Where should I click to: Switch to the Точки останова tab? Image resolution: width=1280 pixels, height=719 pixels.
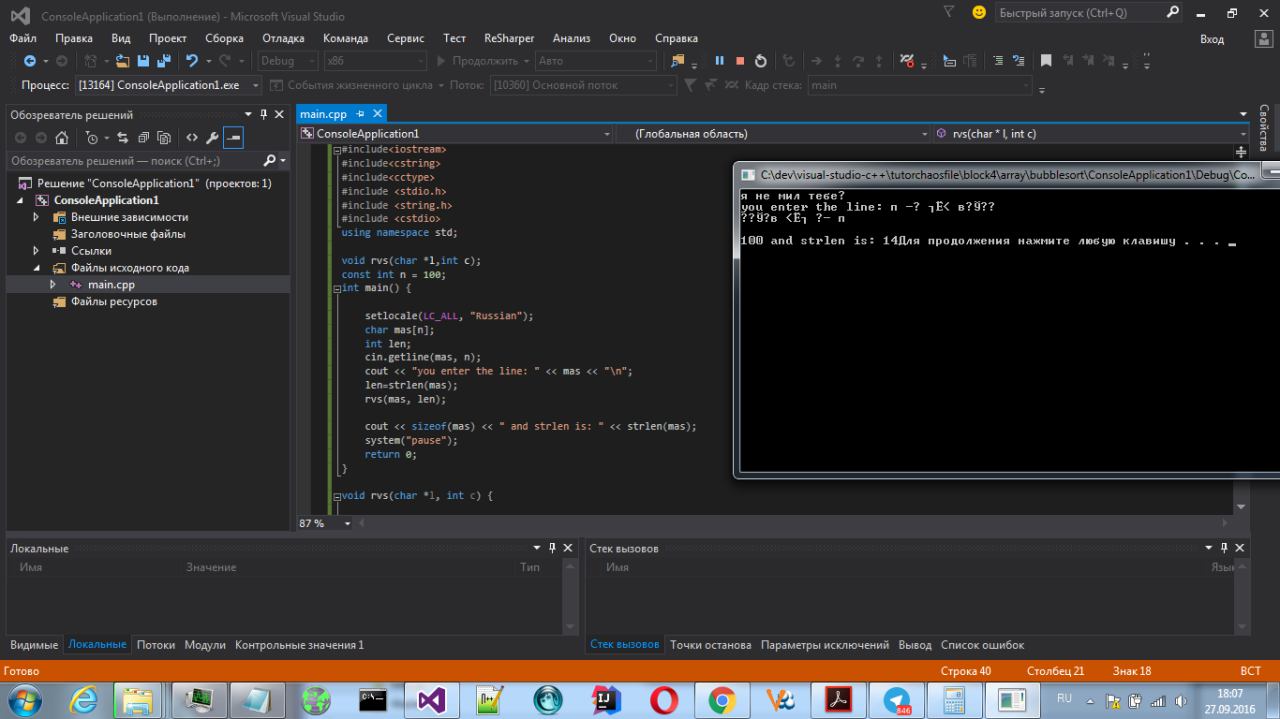(710, 645)
